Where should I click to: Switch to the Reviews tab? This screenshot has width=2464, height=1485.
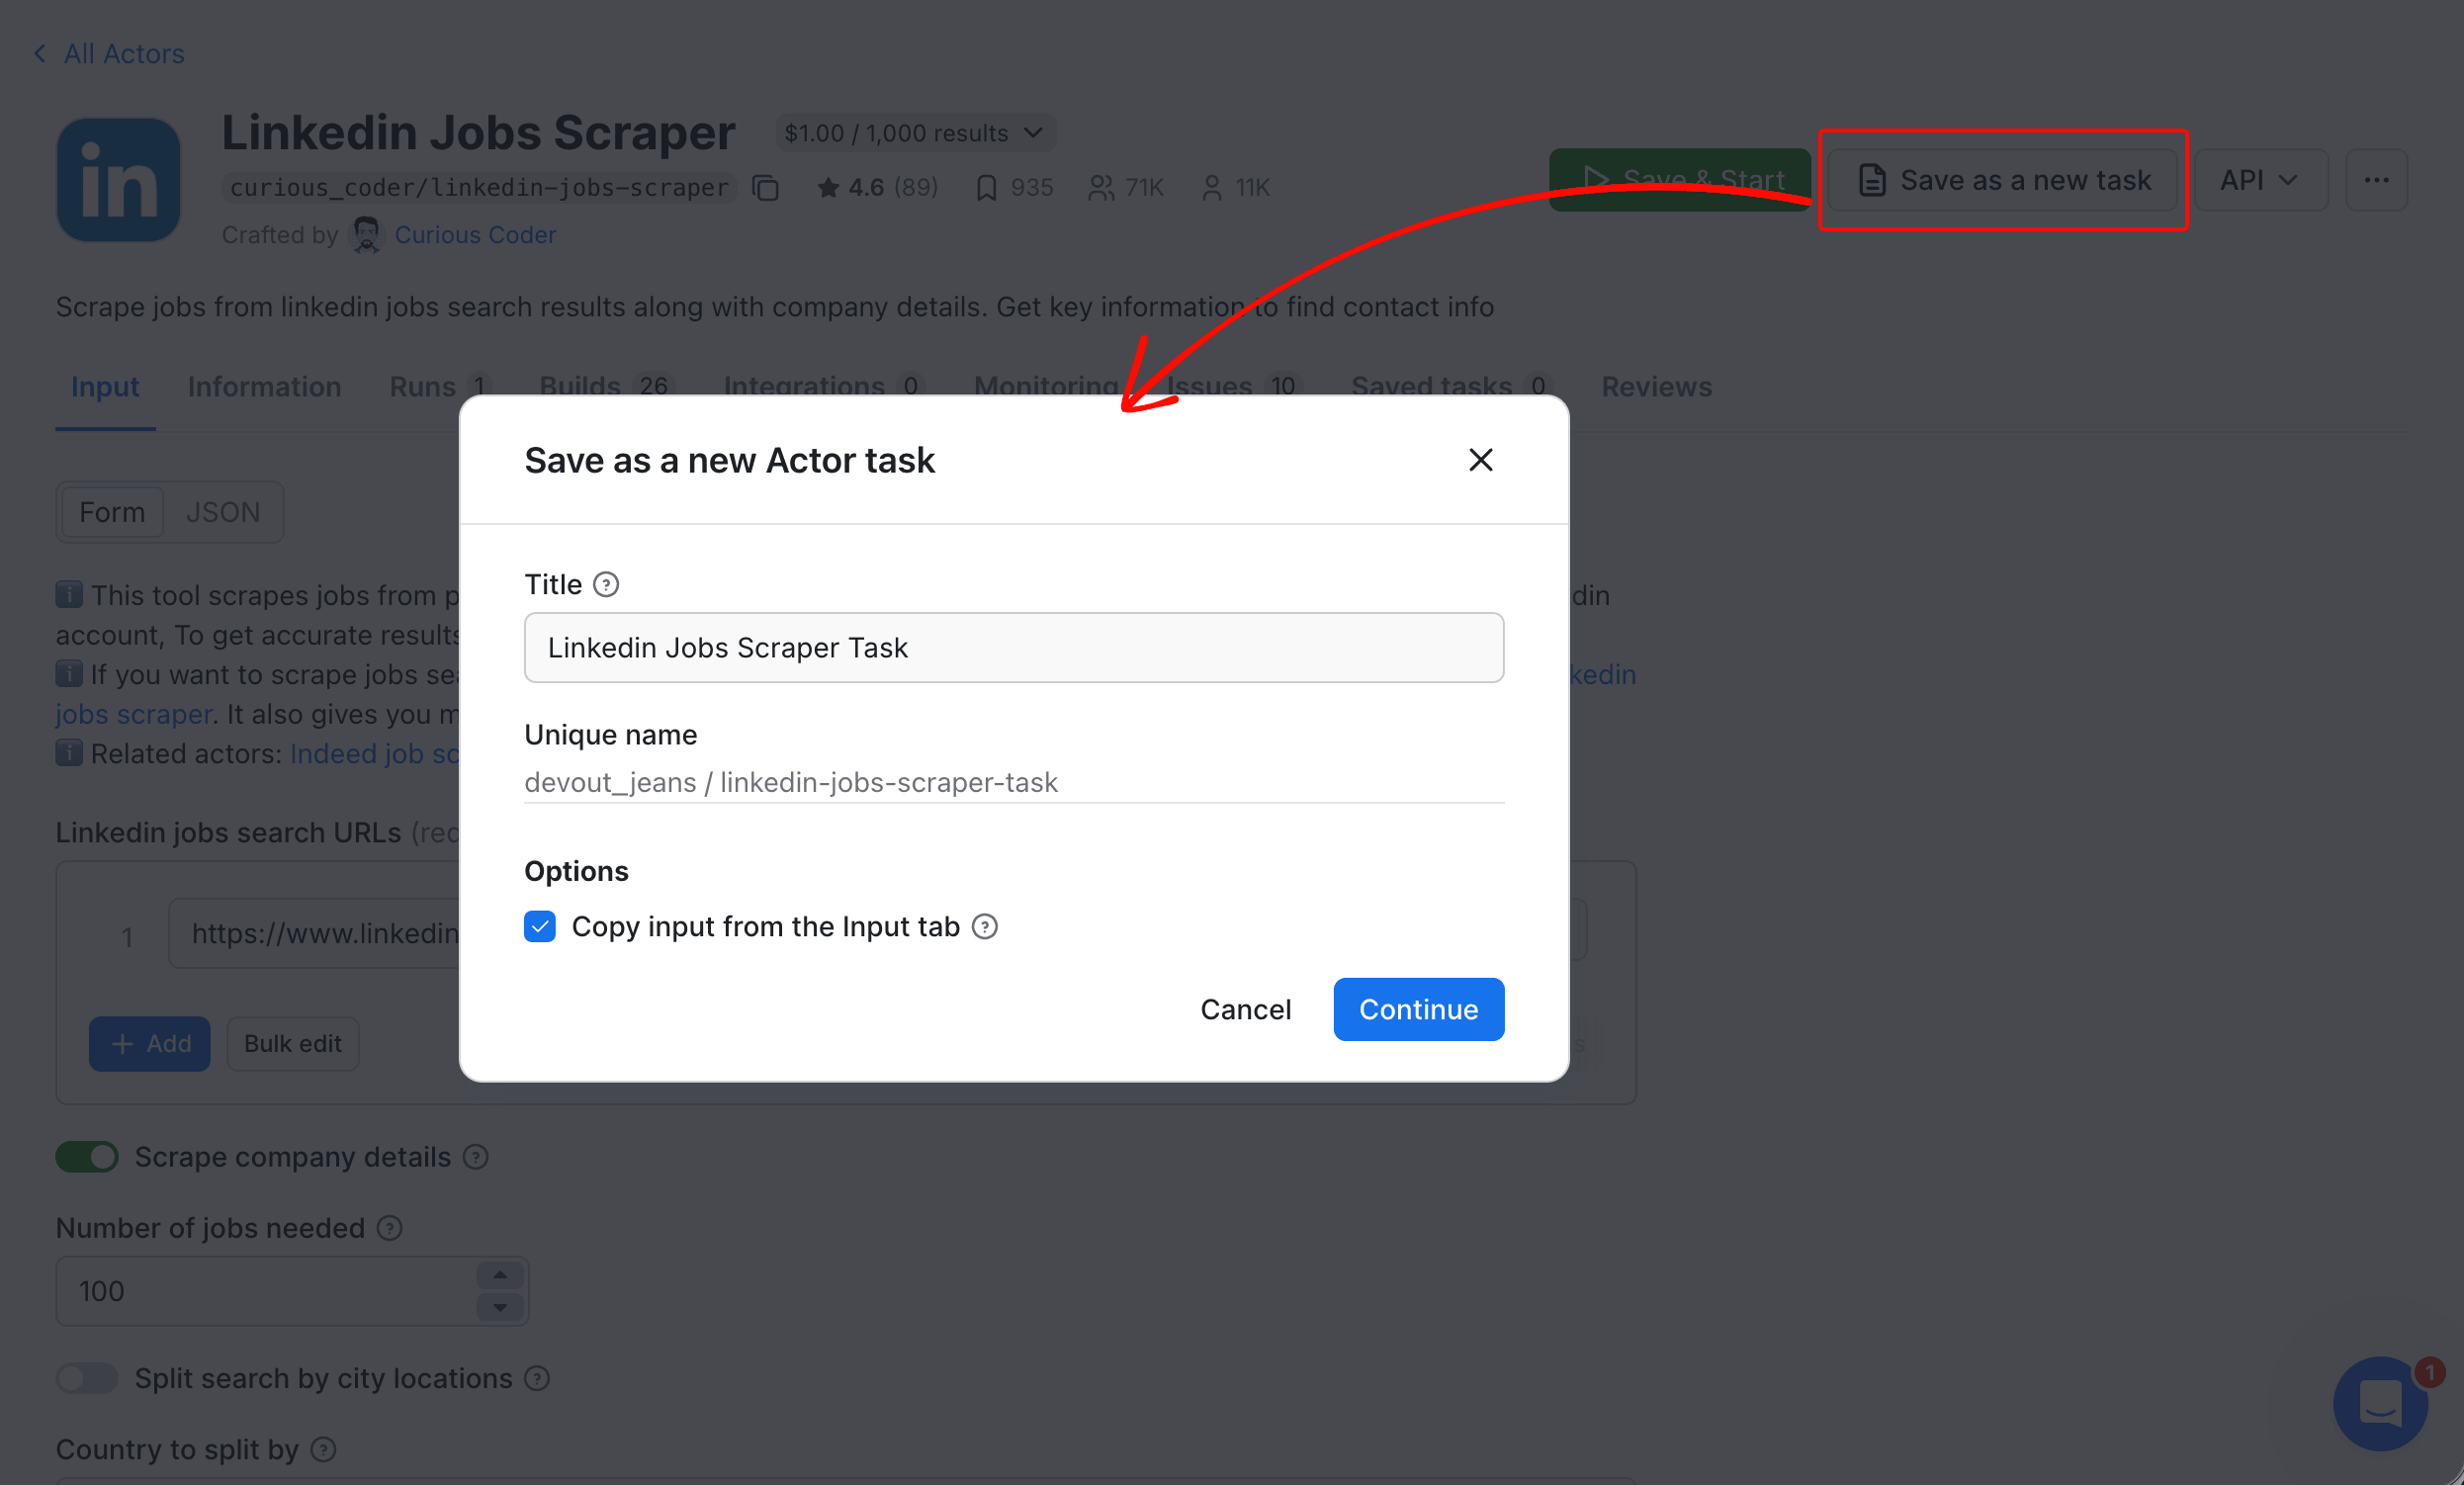coord(1656,387)
